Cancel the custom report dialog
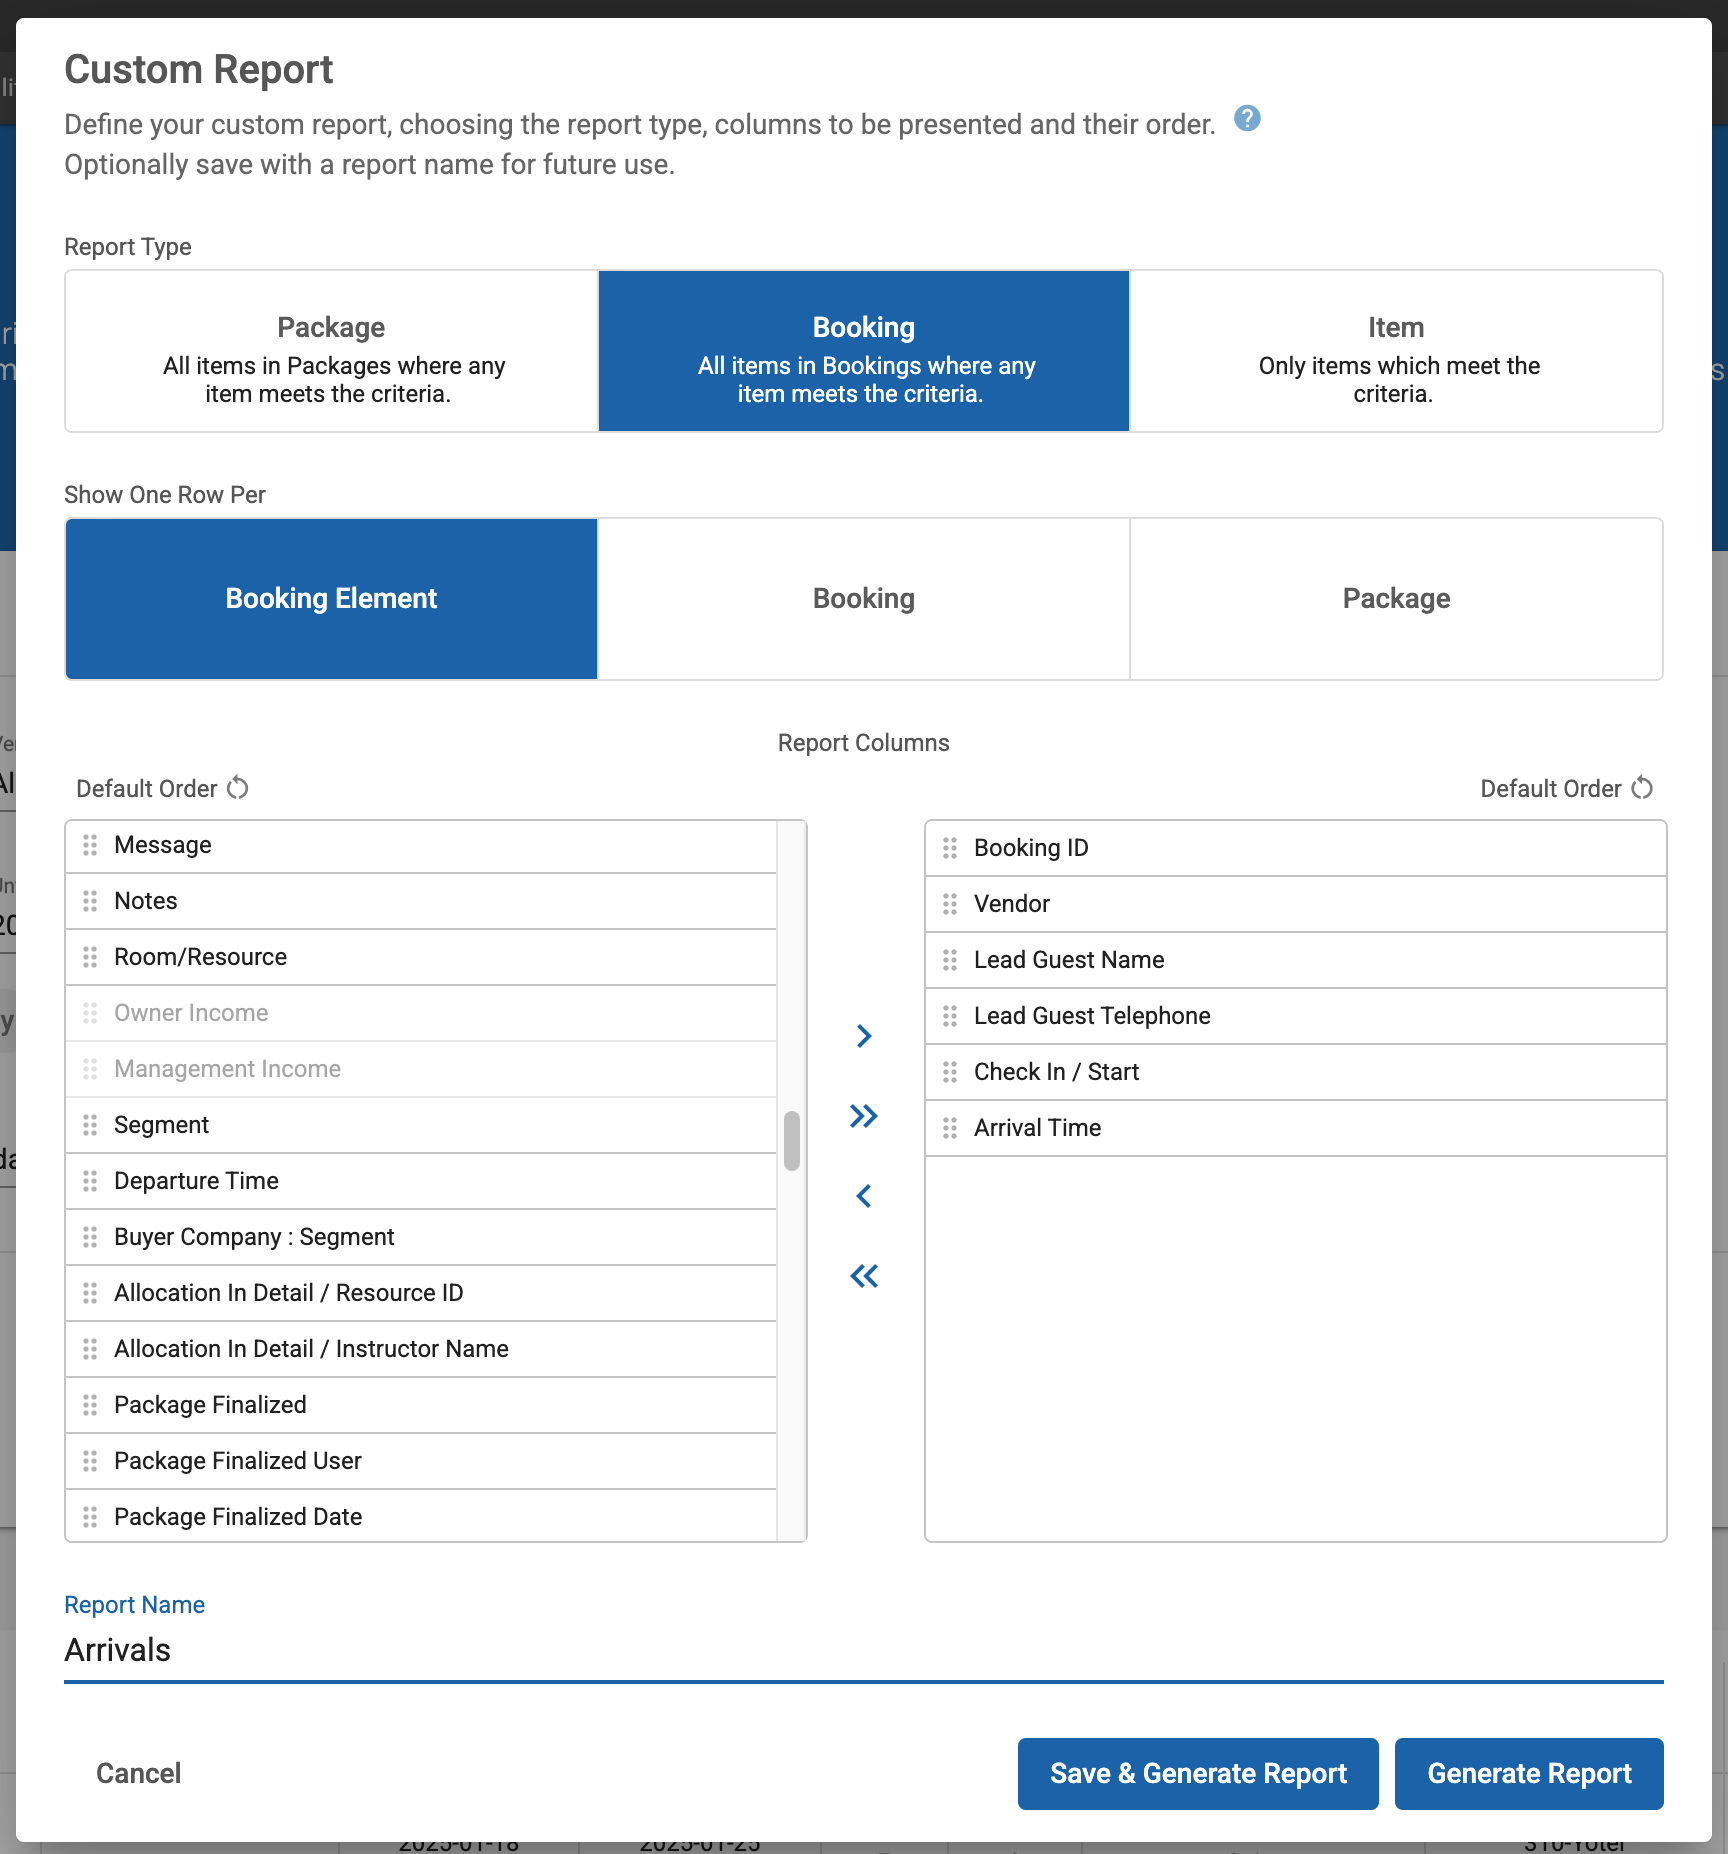1728x1854 pixels. pyautogui.click(x=138, y=1773)
